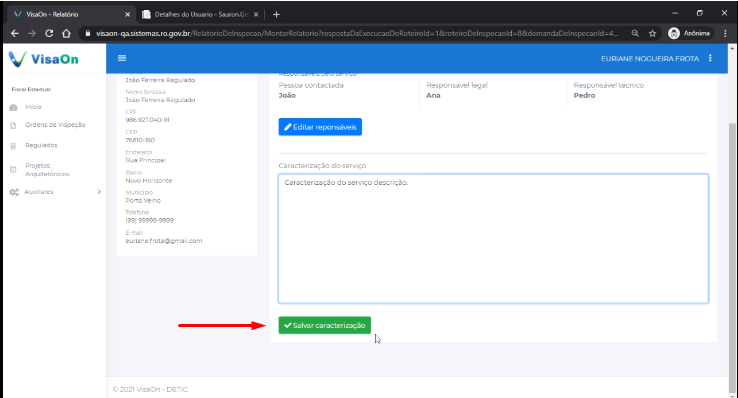The image size is (738, 398).
Task: Close the VisaOn - Relatório tab
Action: point(127,15)
